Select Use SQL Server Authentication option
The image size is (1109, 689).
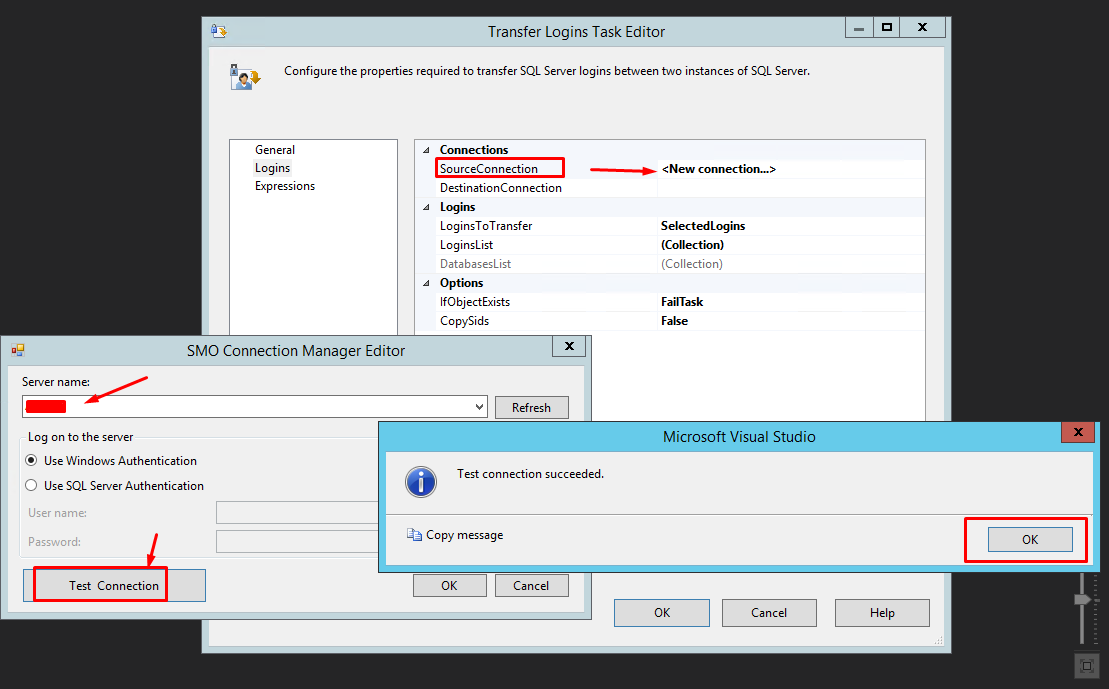(x=32, y=486)
